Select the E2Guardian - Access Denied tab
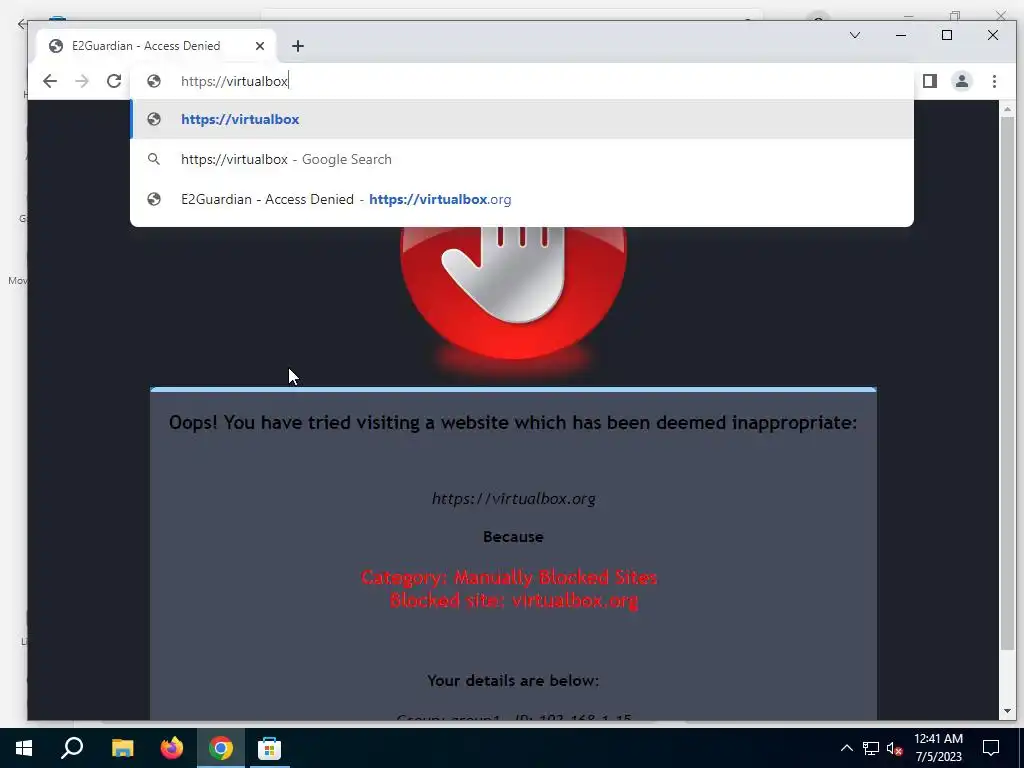This screenshot has width=1024, height=768. (x=157, y=46)
